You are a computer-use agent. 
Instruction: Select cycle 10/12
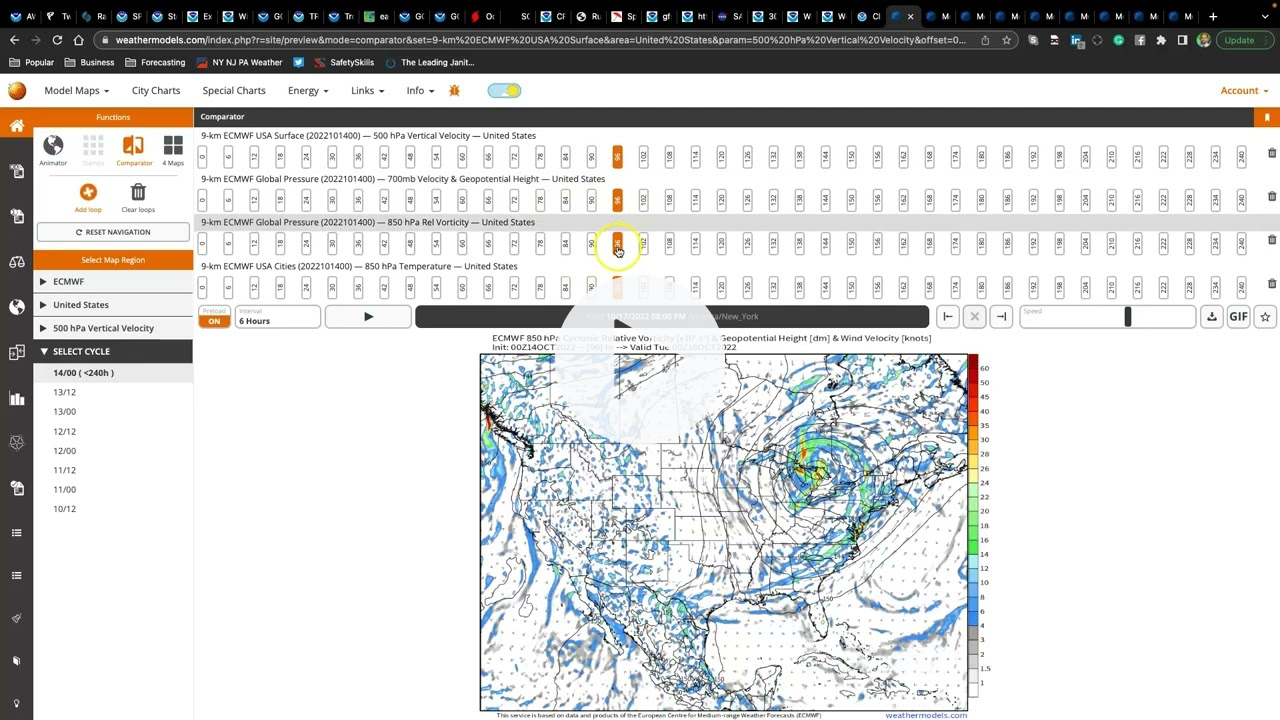click(x=64, y=509)
